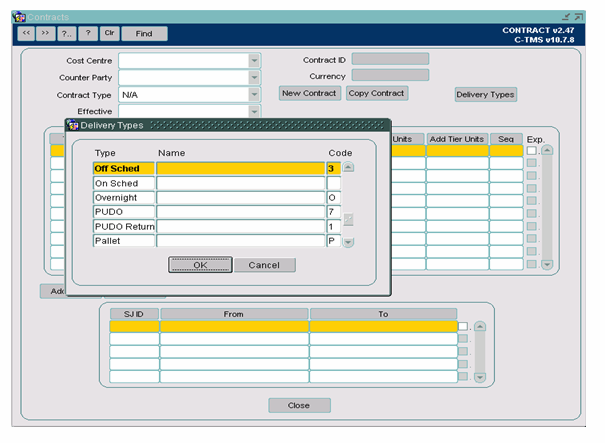The image size is (605, 443).
Task: Click the ?.. query toolbar button
Action: click(x=67, y=34)
